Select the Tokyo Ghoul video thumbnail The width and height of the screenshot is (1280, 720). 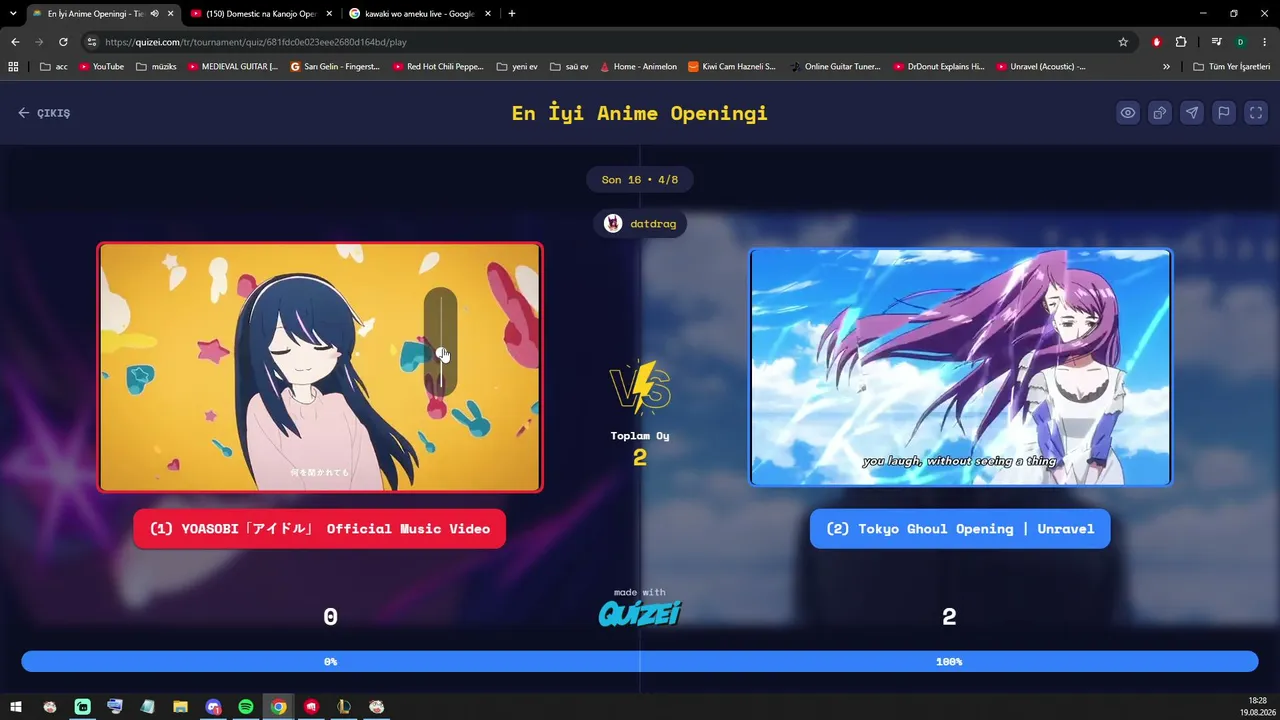(960, 367)
